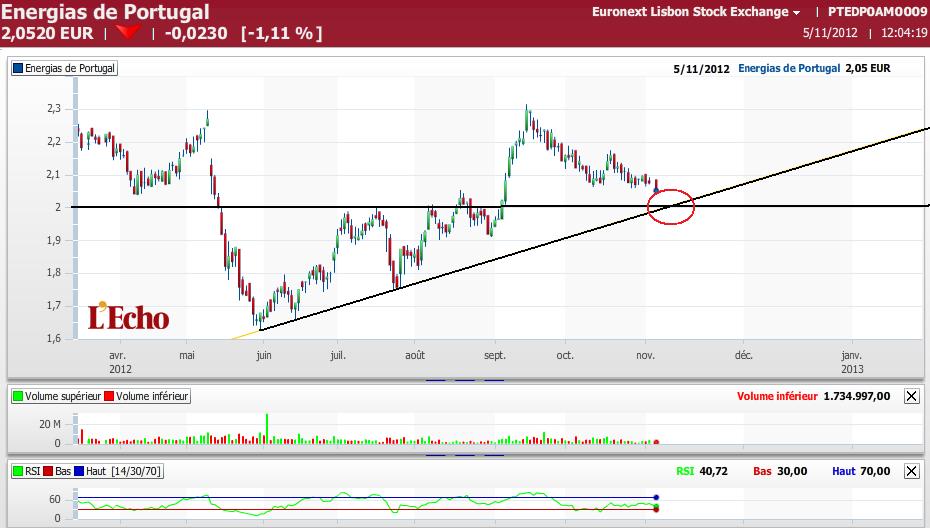Click the percentage change [-1,11 %]
Image resolution: width=930 pixels, height=528 pixels.
[x=282, y=33]
